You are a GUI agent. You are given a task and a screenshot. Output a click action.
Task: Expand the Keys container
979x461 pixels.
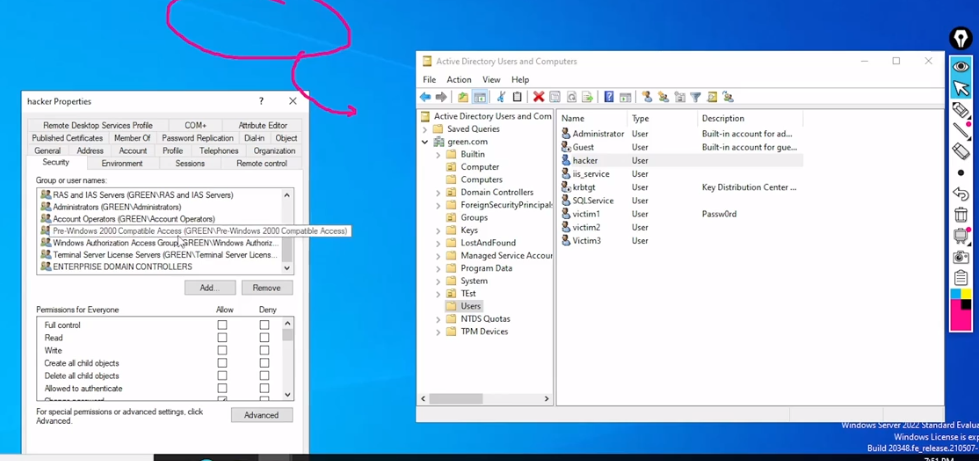pos(438,230)
